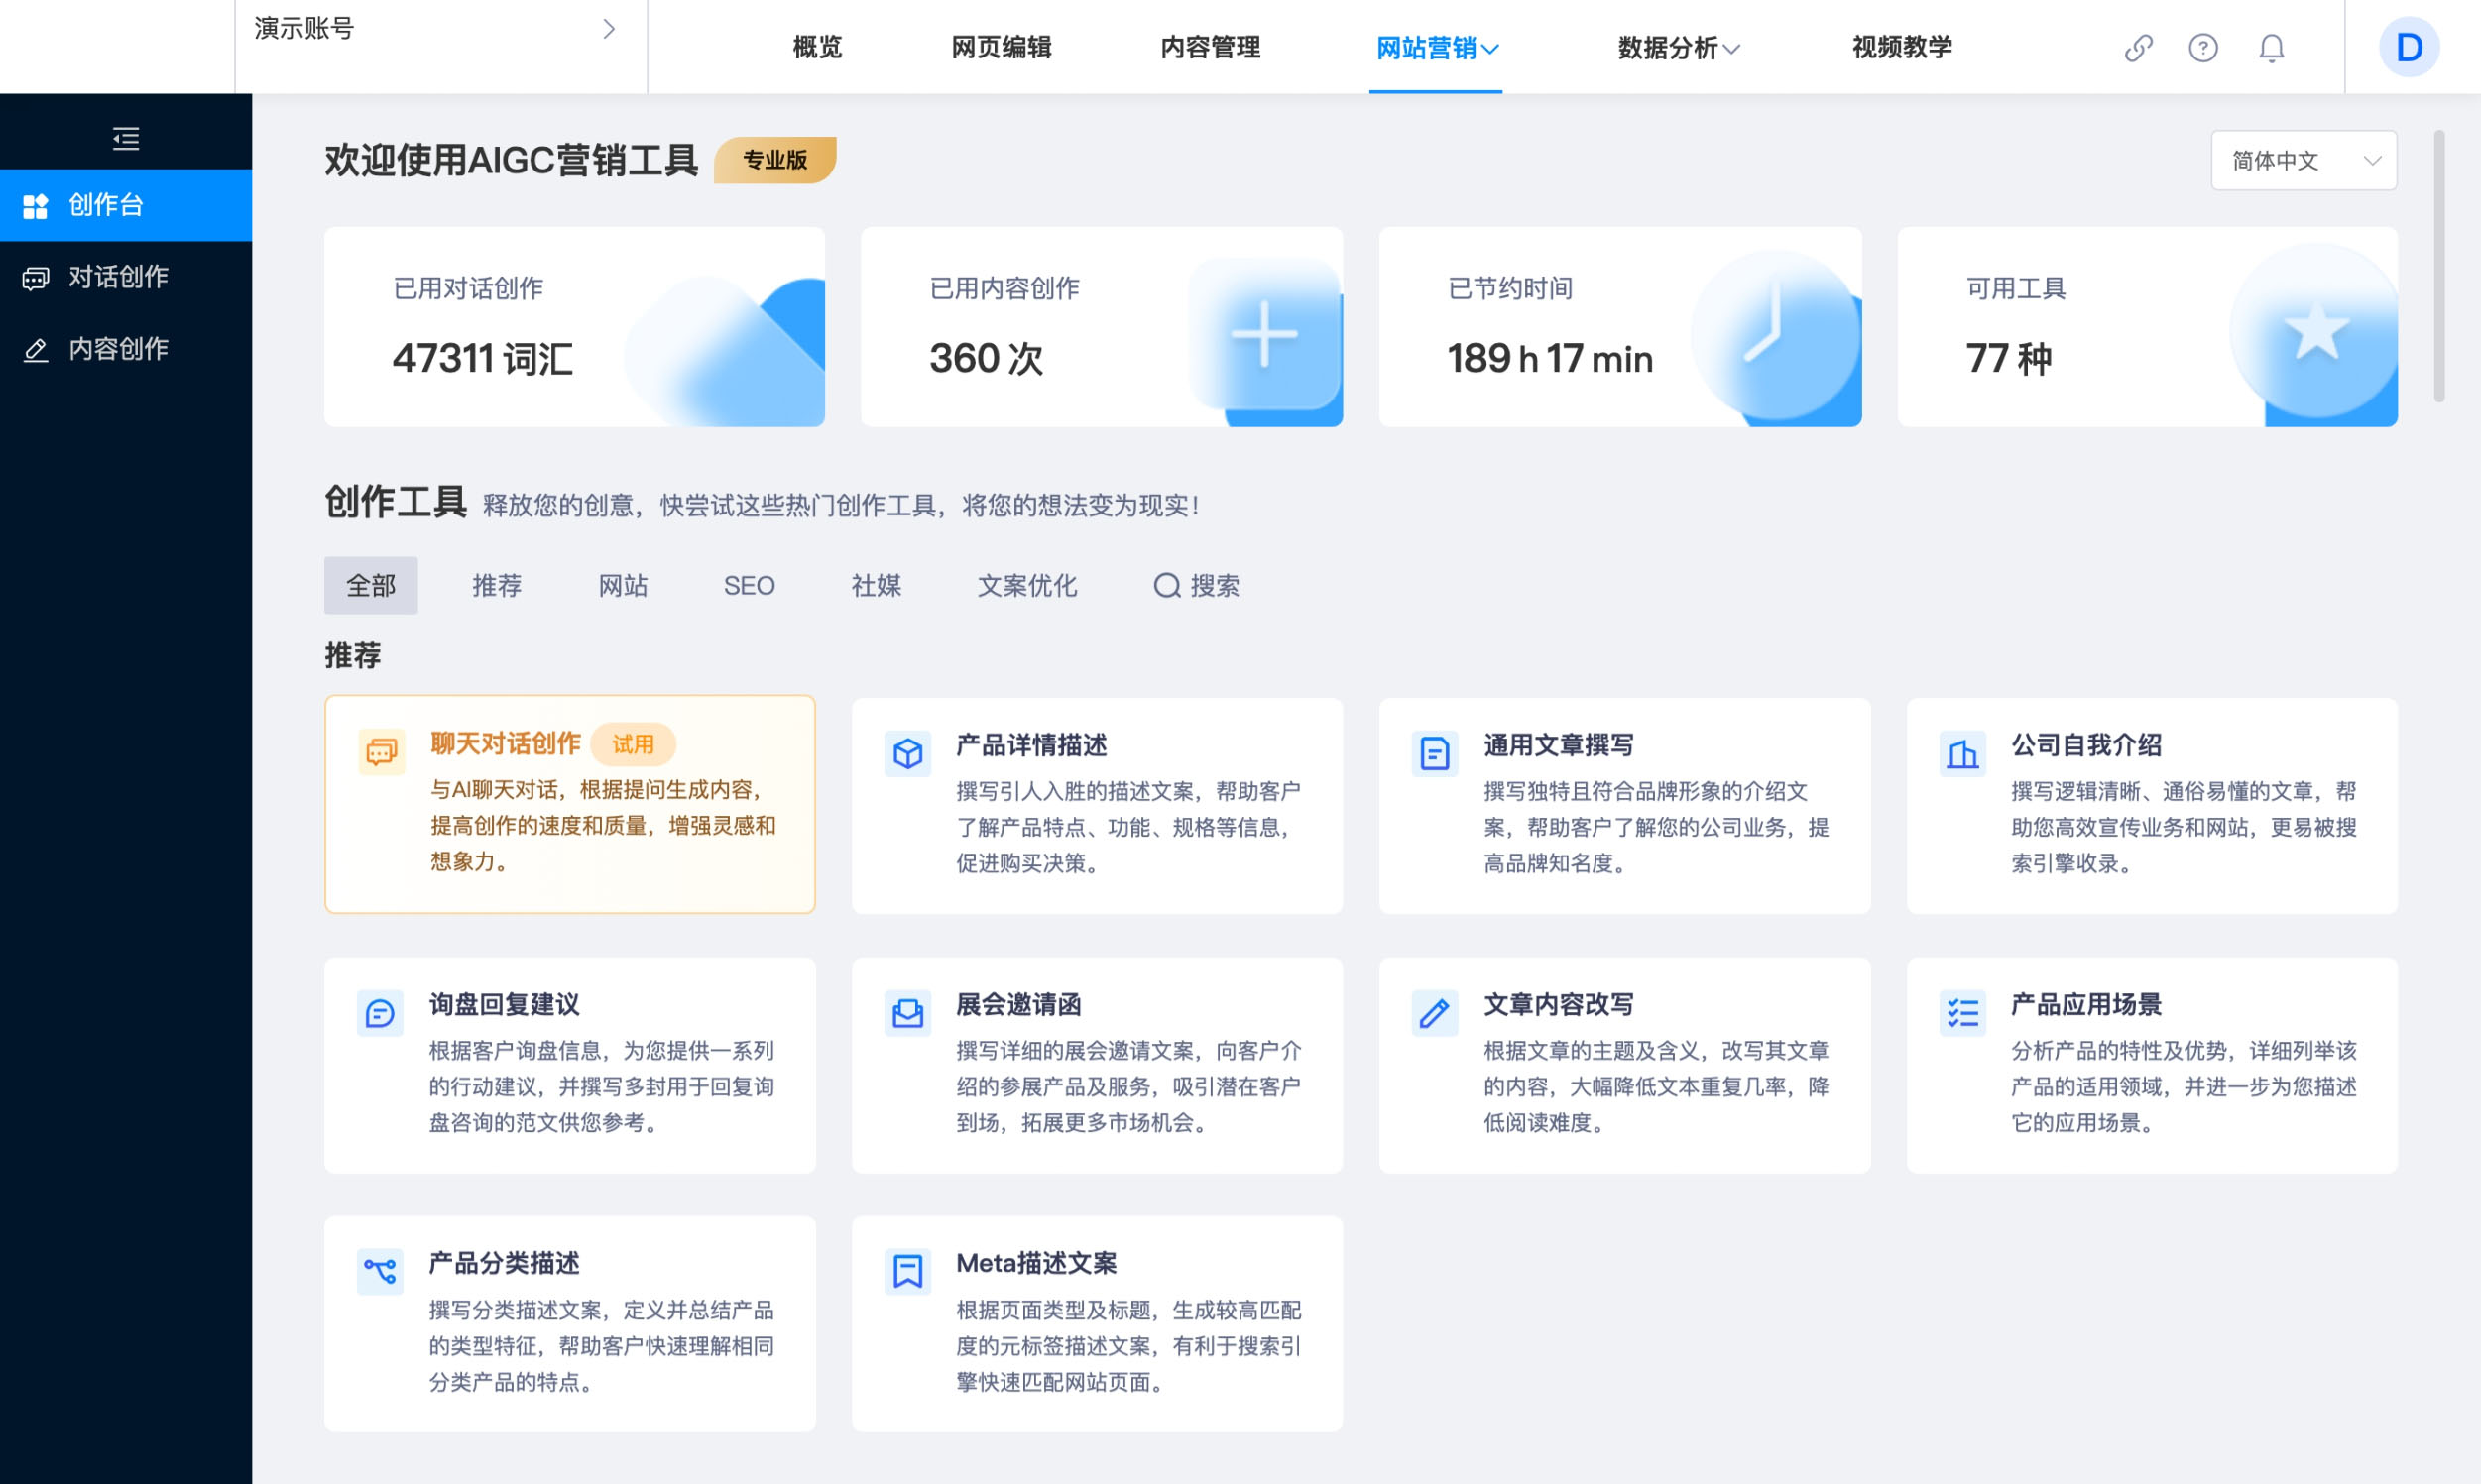
Task: Select the 文案优化 tab
Action: tap(1027, 585)
